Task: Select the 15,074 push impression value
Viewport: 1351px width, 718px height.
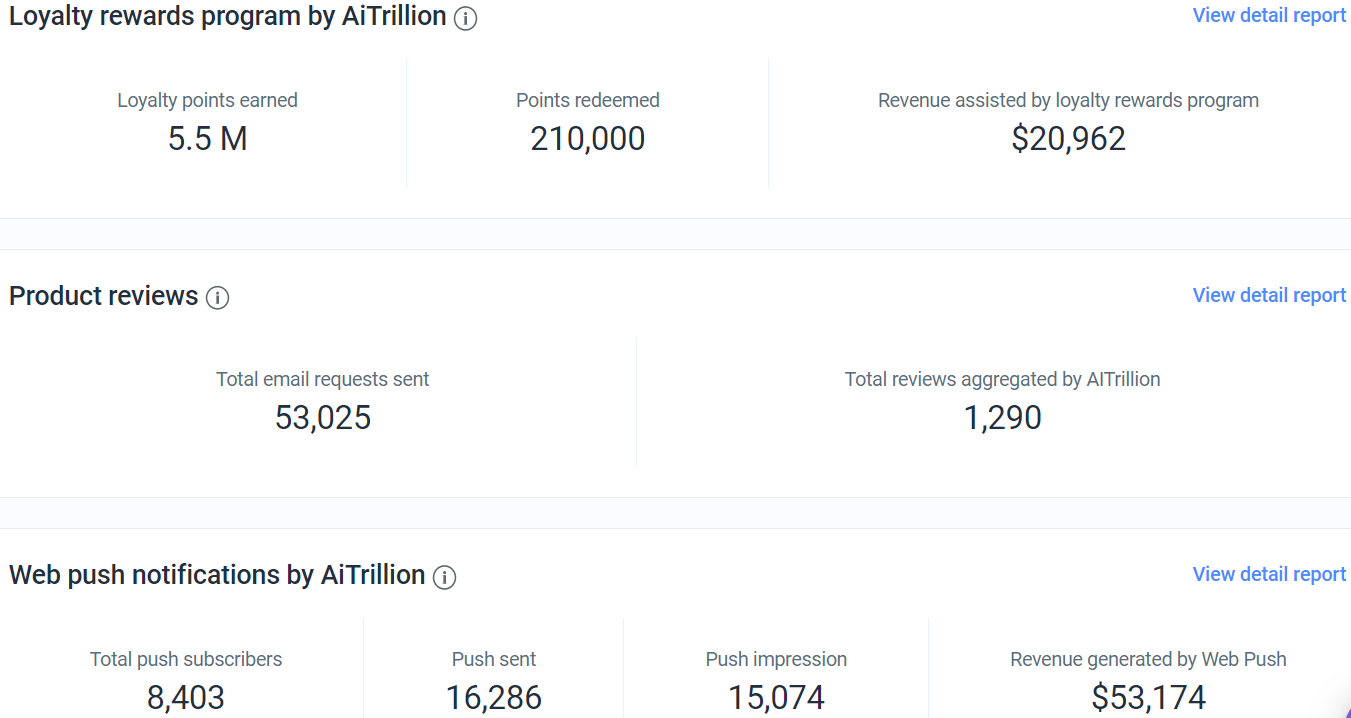Action: pos(776,697)
